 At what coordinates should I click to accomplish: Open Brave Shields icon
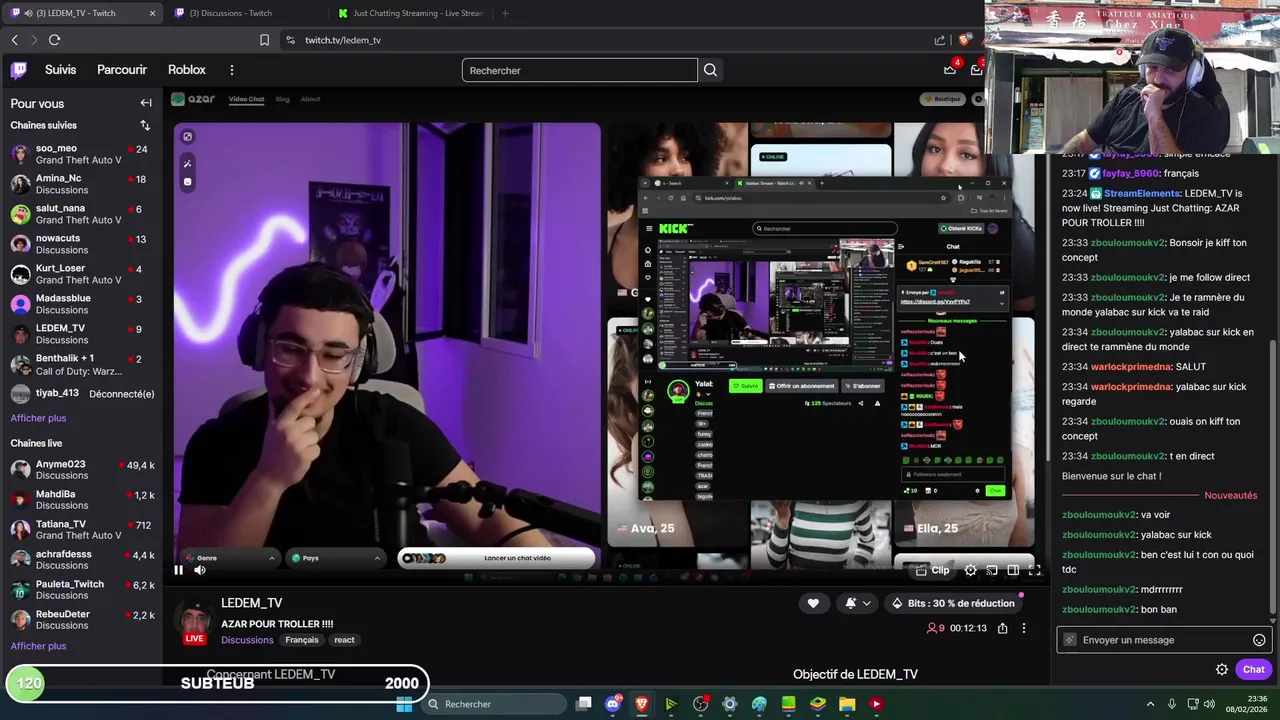964,40
